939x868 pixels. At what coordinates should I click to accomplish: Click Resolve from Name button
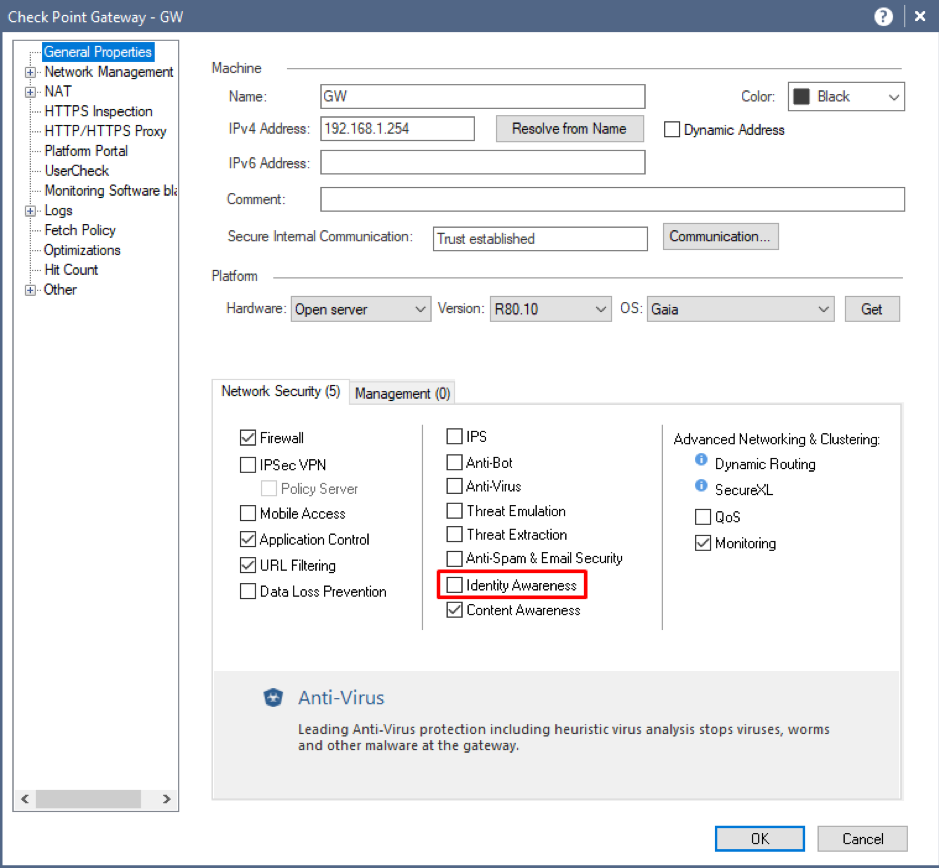[570, 129]
